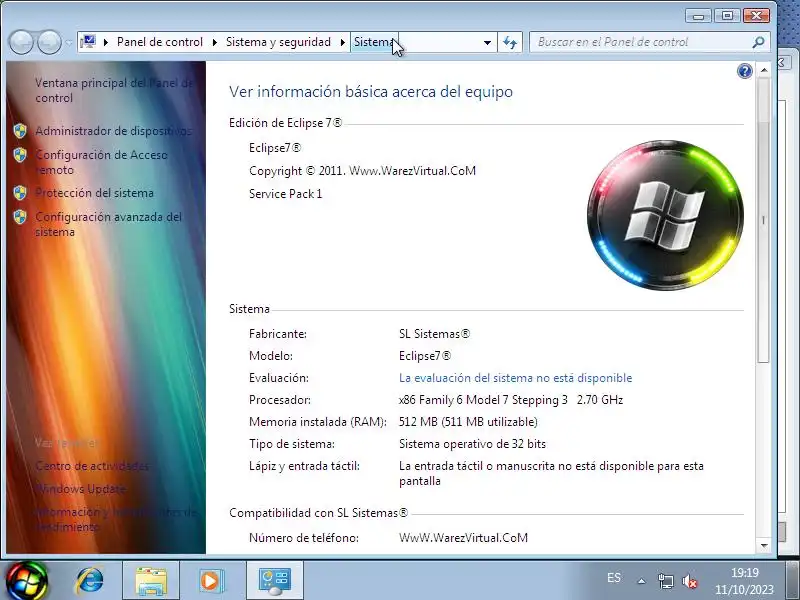
Task: Click shield icon beside Protección del sistema
Action: point(20,193)
